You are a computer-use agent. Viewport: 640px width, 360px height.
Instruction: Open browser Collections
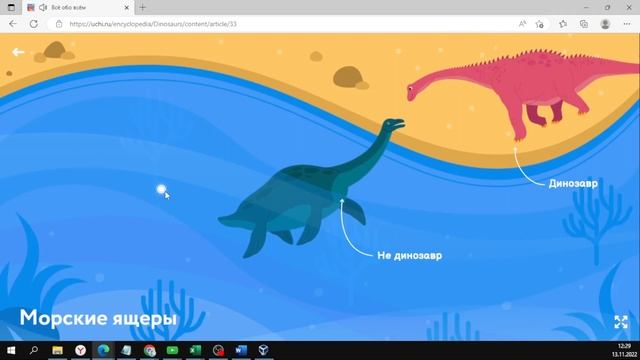pos(584,24)
